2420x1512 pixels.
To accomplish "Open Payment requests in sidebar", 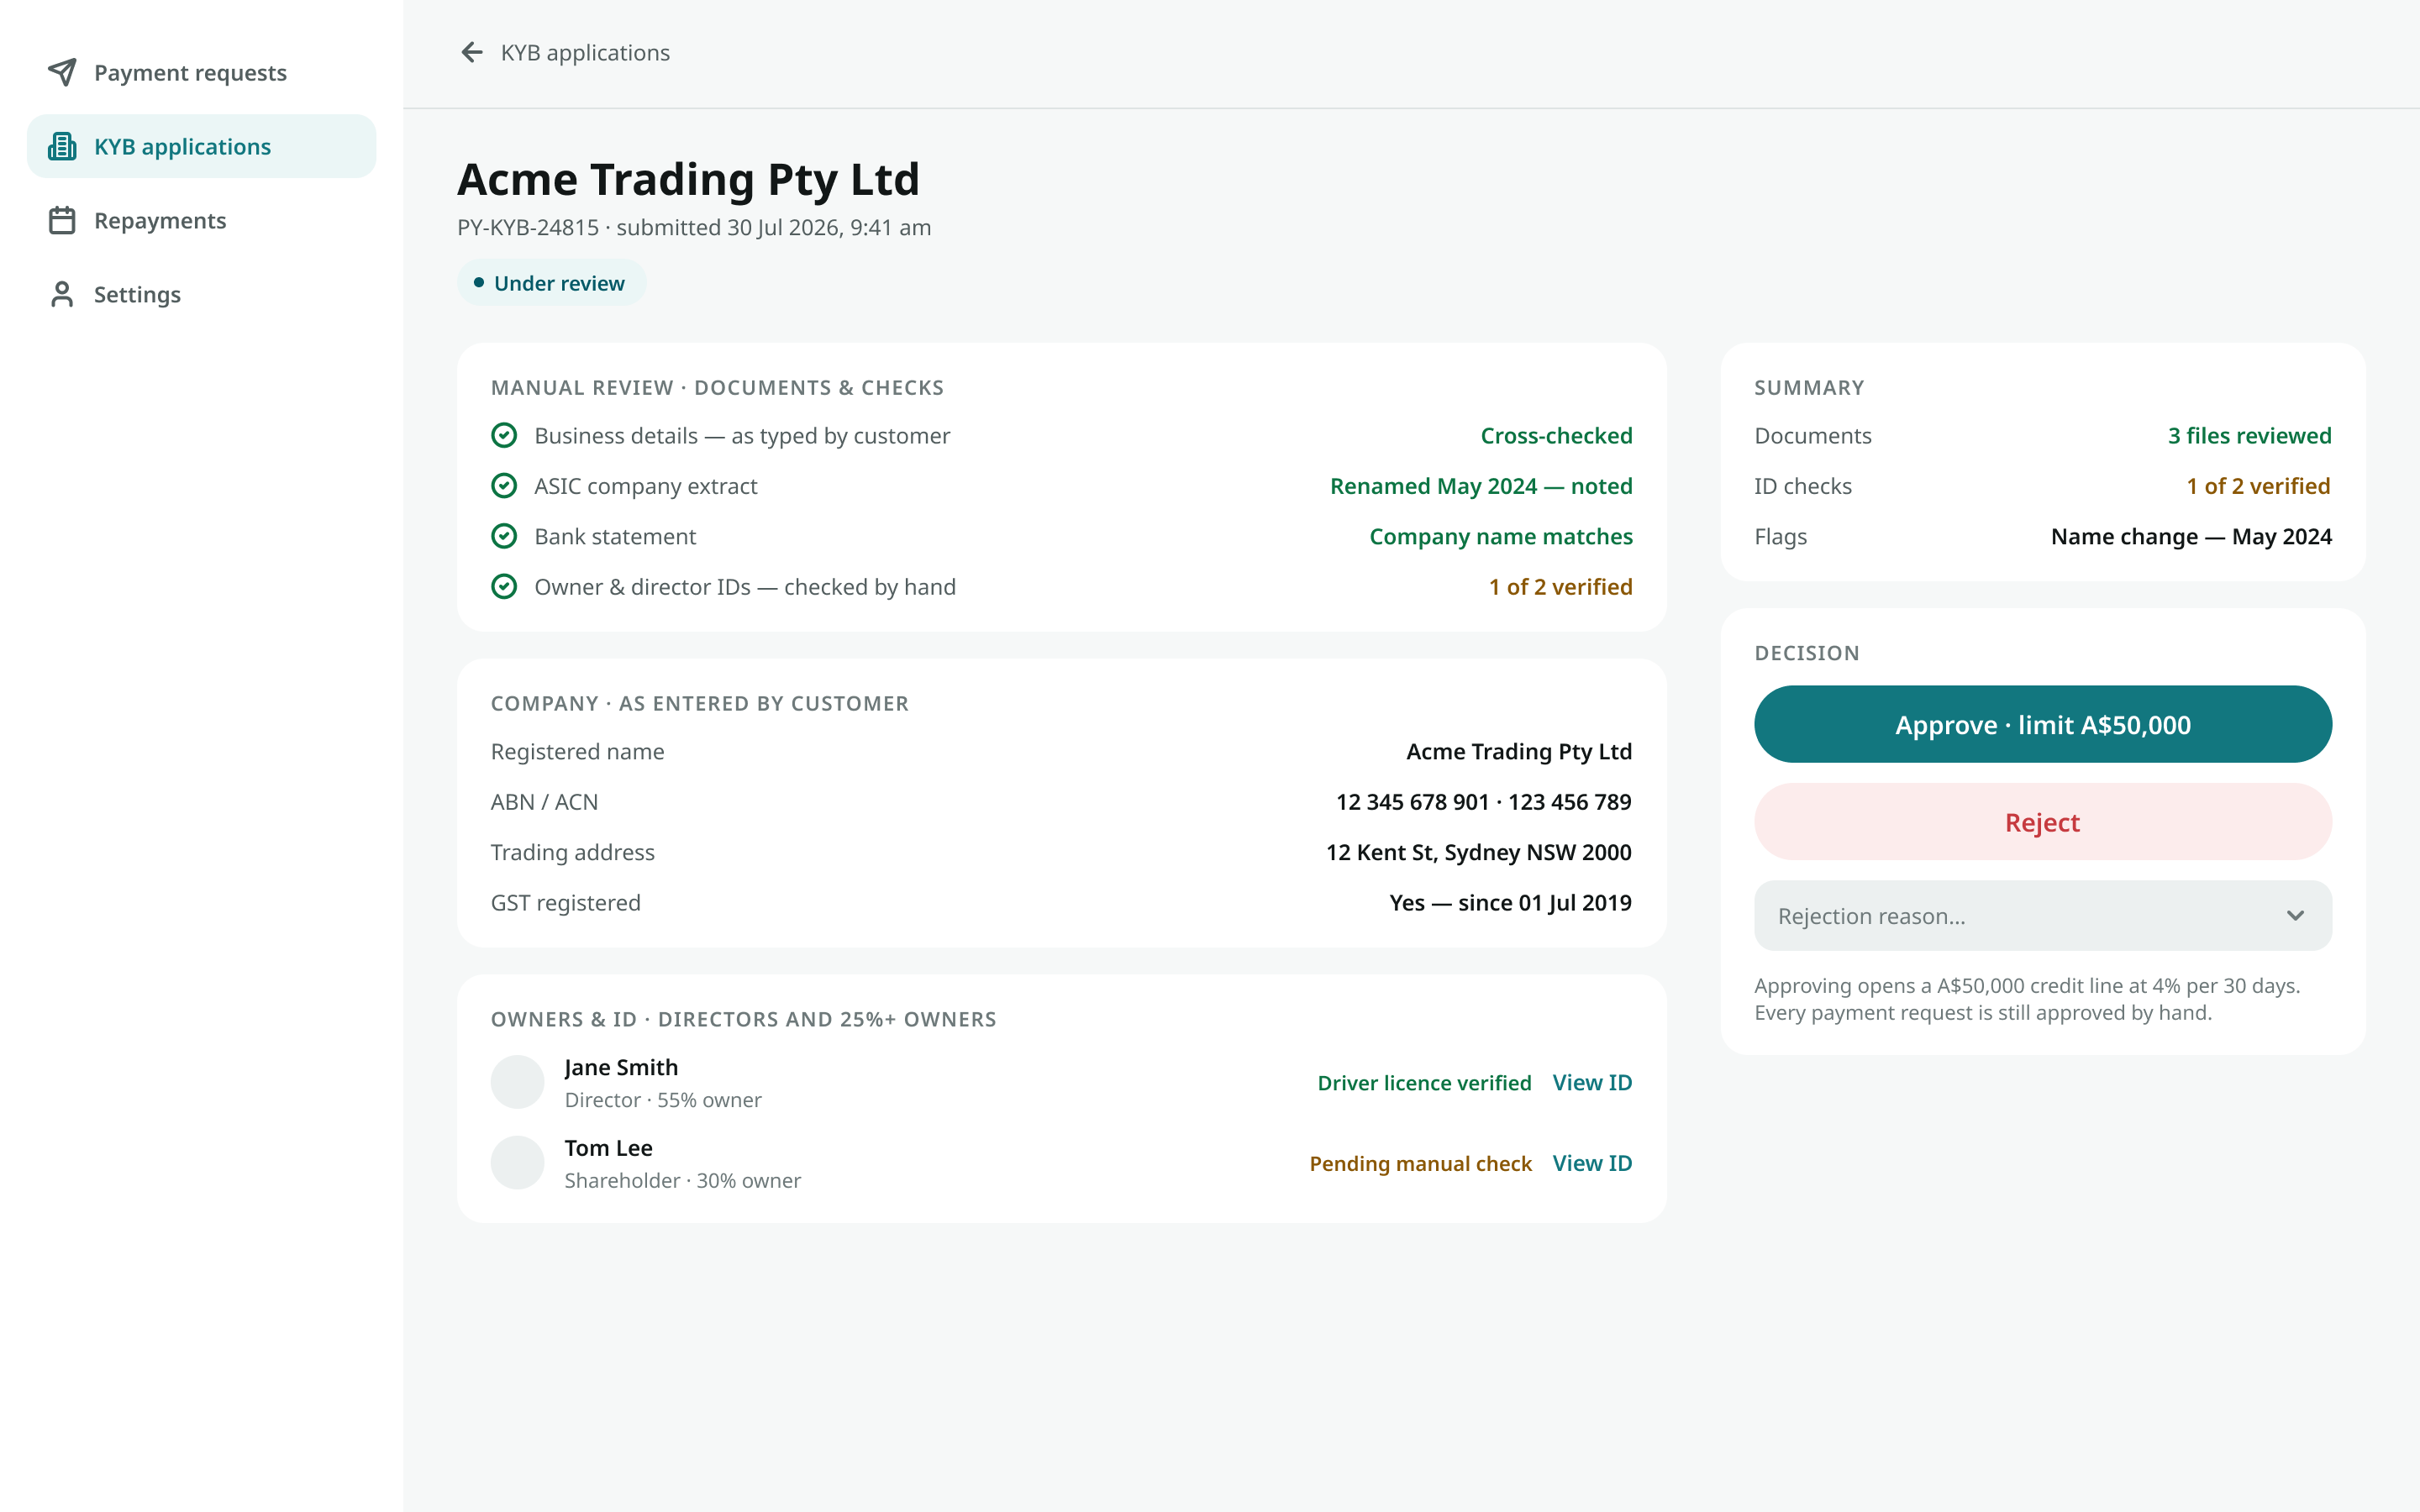I will pos(201,72).
